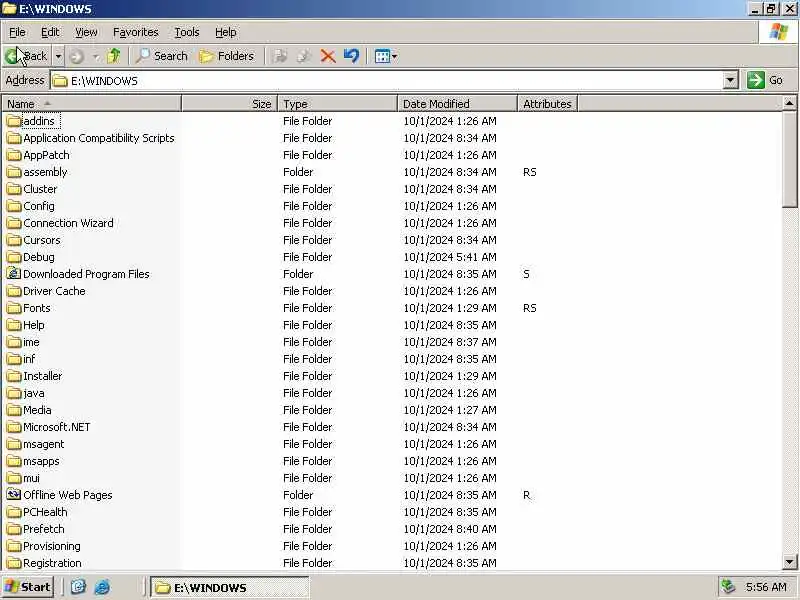Open the File menu
The width and height of the screenshot is (800, 600).
[17, 32]
